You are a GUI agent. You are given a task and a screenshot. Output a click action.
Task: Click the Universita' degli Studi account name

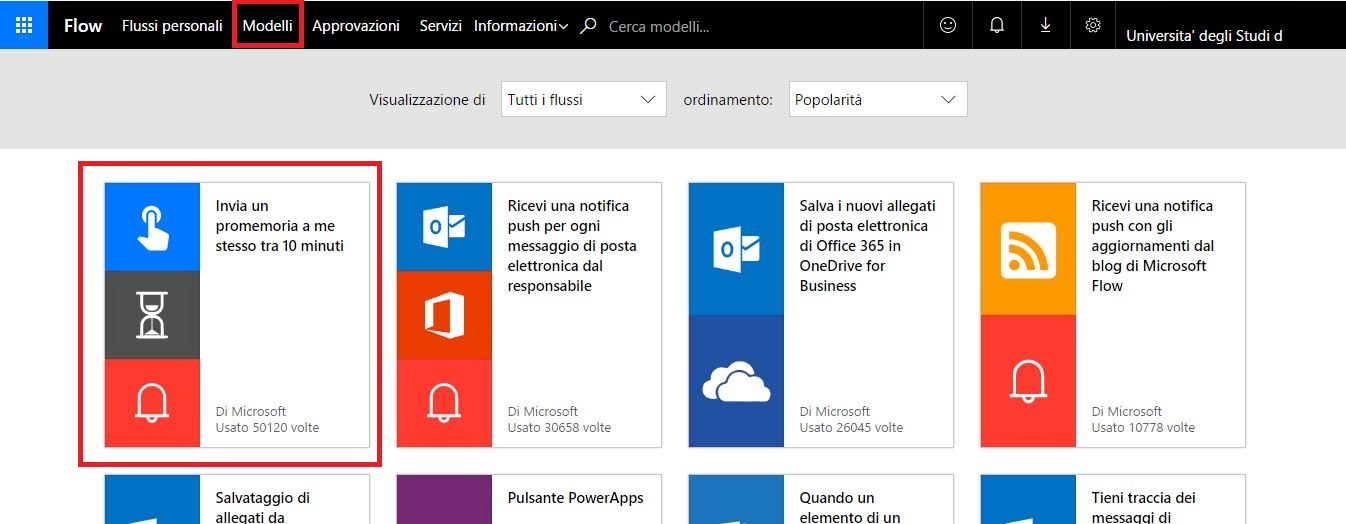point(1204,36)
